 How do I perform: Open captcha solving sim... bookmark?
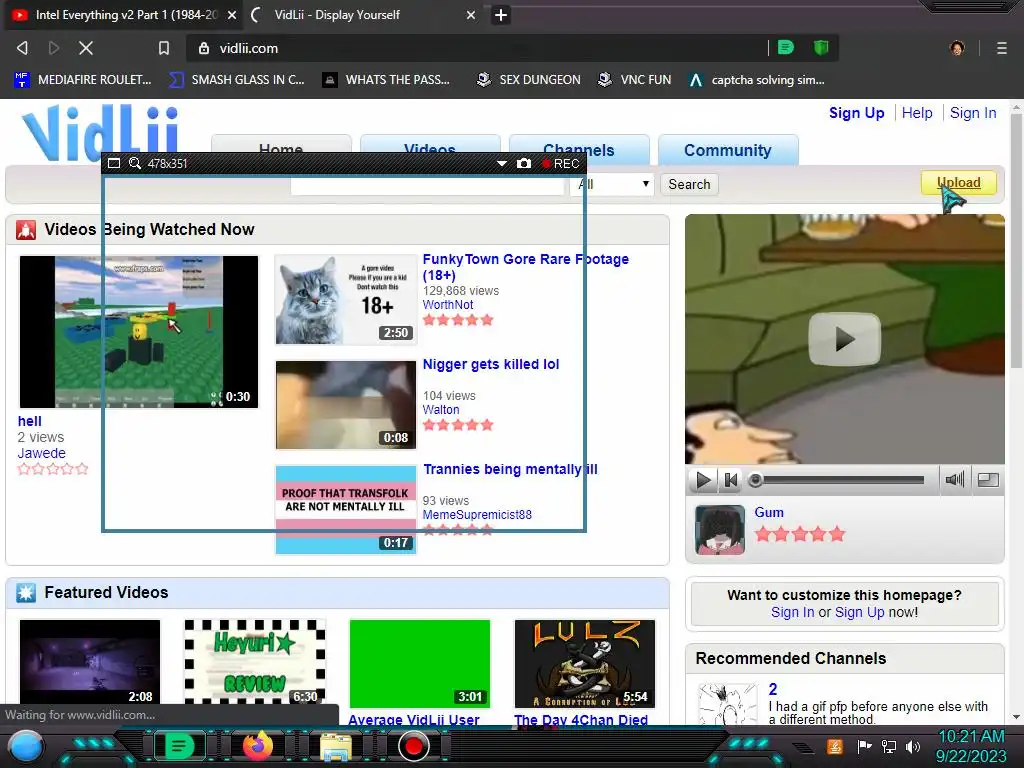(x=756, y=80)
